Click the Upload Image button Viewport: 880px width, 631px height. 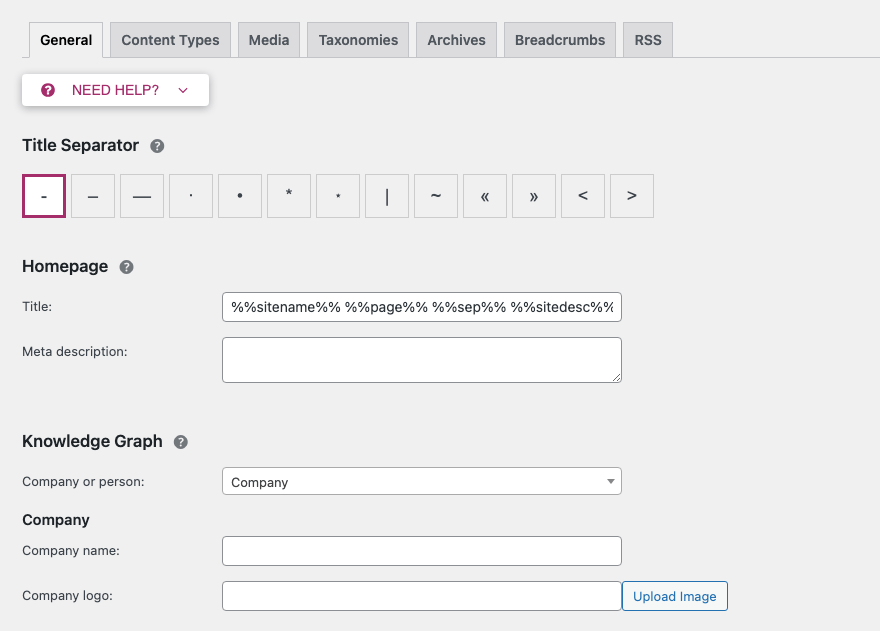[675, 596]
